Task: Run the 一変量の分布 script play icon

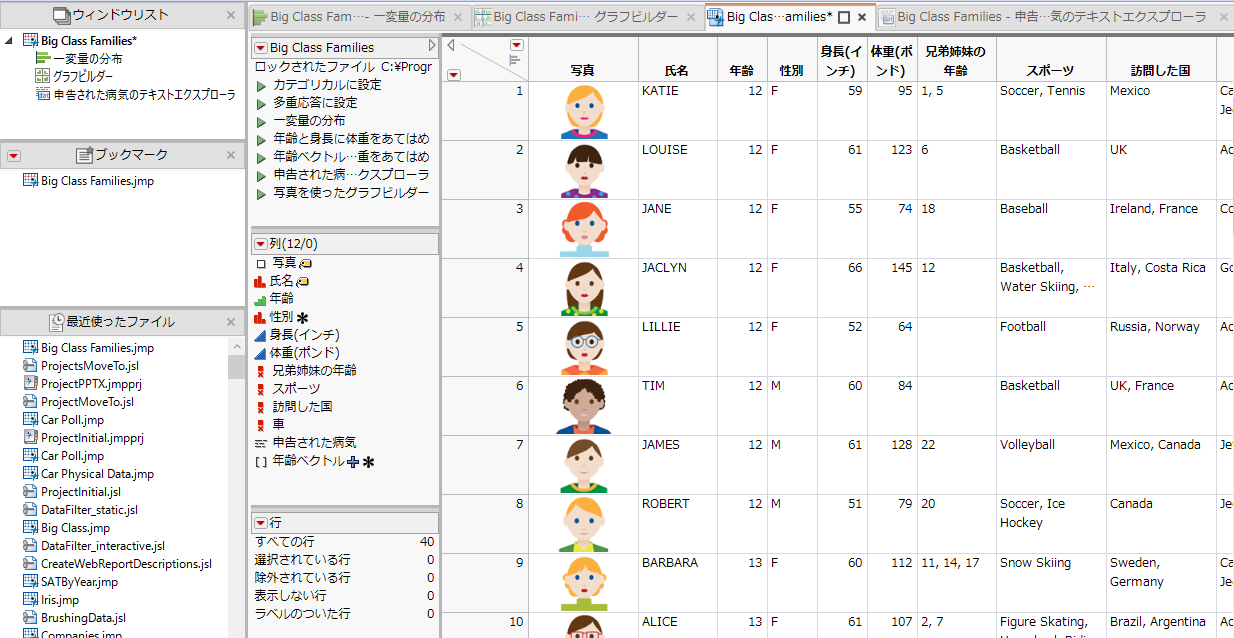Action: 262,121
